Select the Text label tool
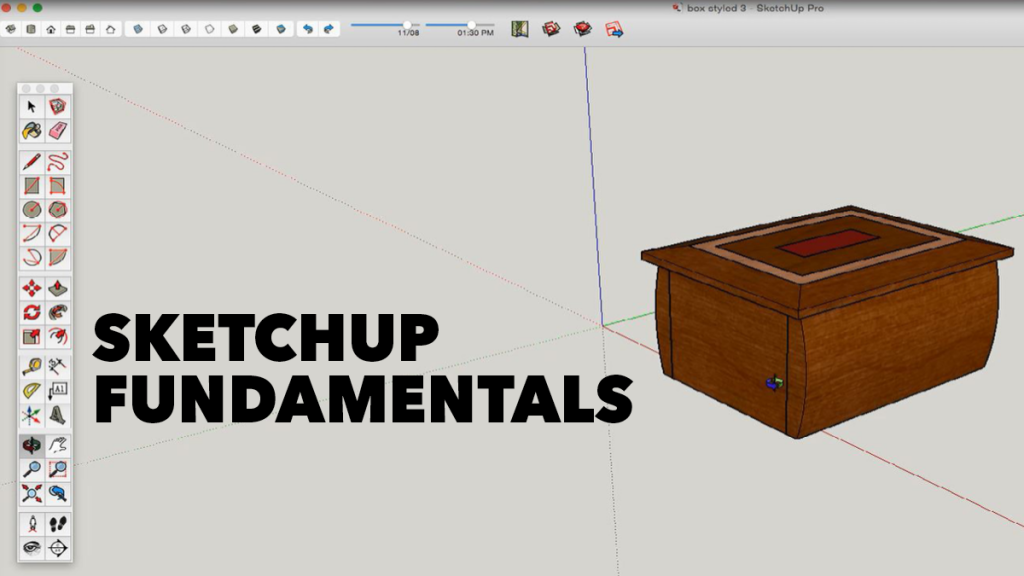The height and width of the screenshot is (576, 1024). pyautogui.click(x=57, y=391)
